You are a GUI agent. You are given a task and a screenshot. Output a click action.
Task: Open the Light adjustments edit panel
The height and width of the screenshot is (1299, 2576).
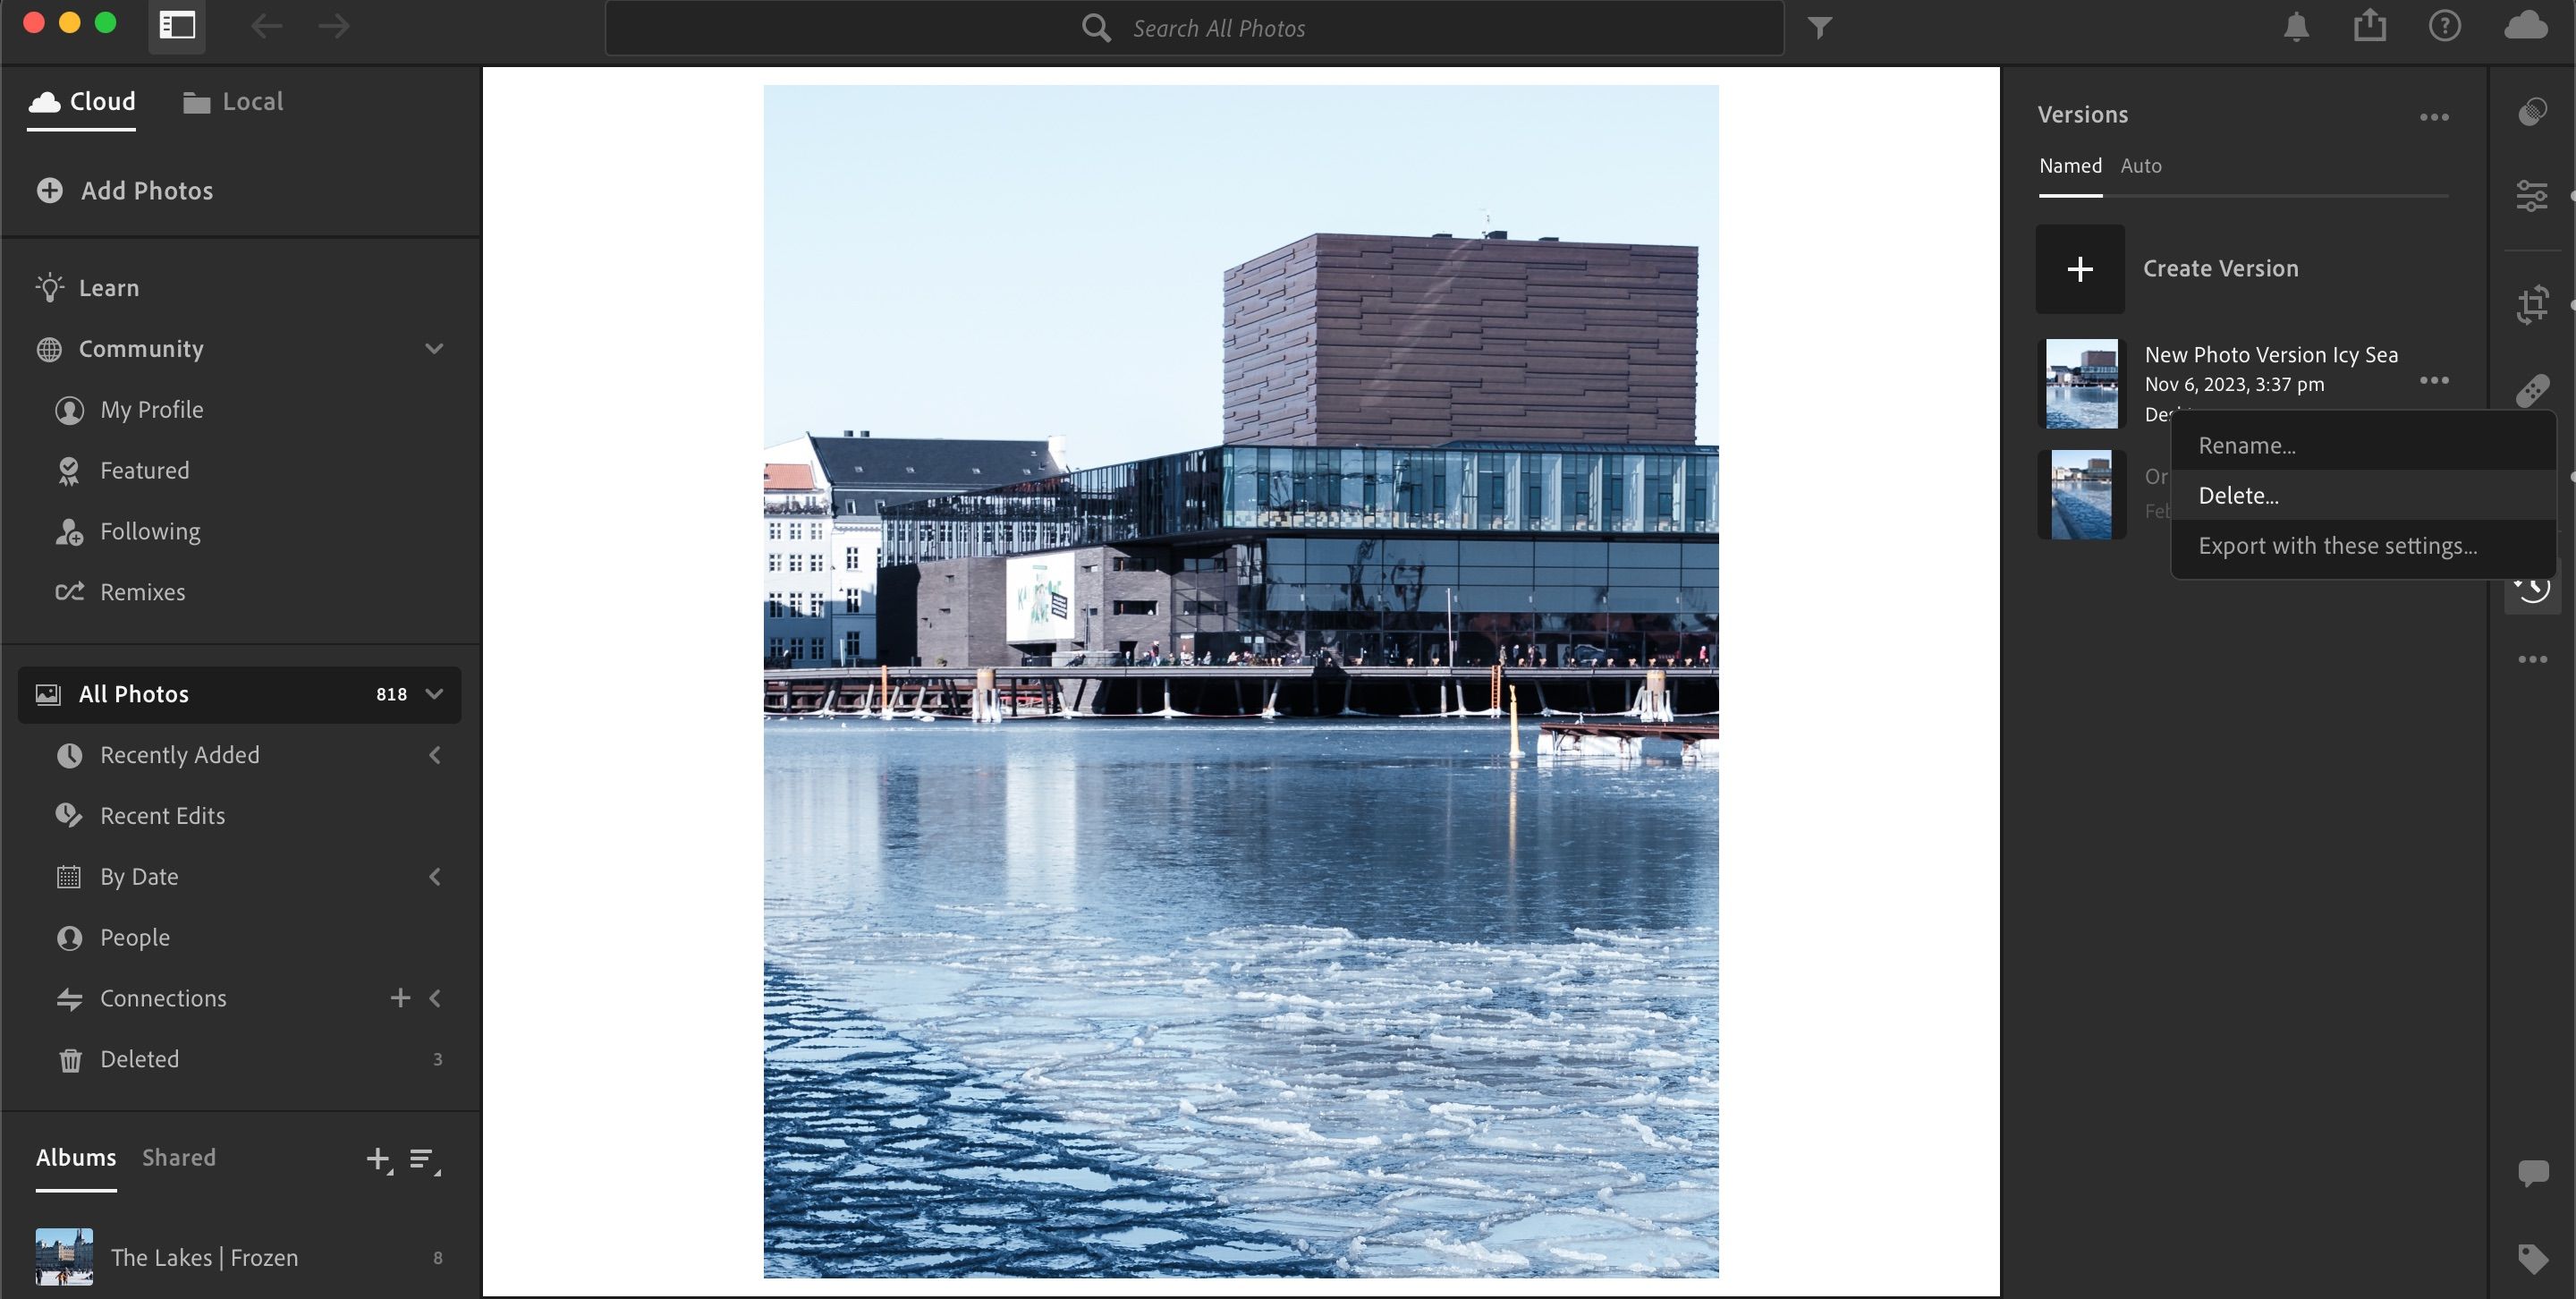coord(2533,196)
